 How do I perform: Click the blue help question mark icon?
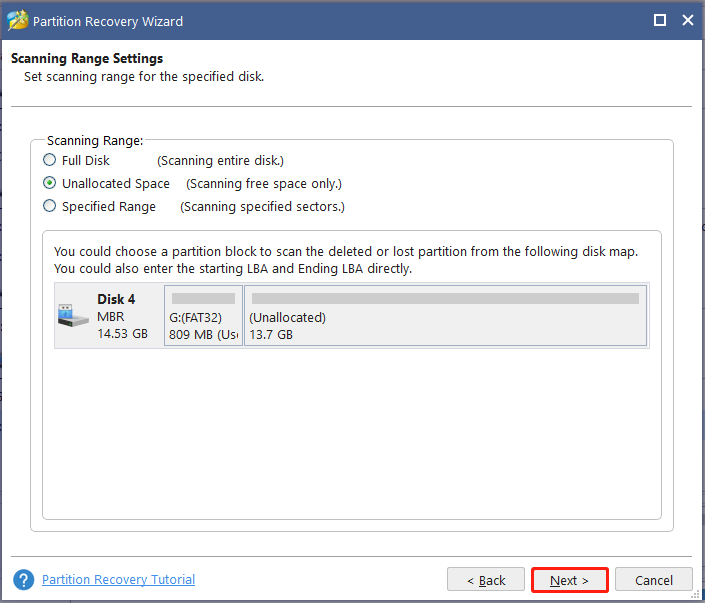23,580
